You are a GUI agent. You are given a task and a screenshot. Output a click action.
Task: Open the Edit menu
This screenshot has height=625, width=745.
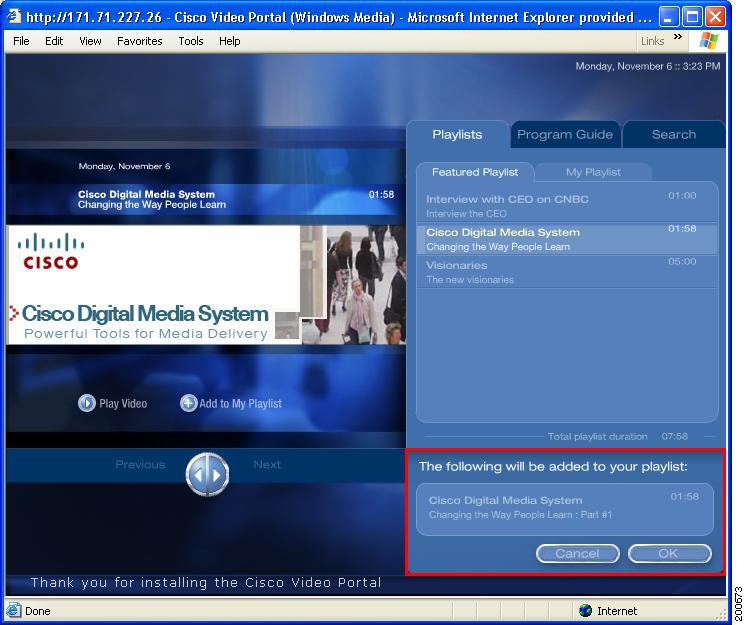click(x=54, y=41)
